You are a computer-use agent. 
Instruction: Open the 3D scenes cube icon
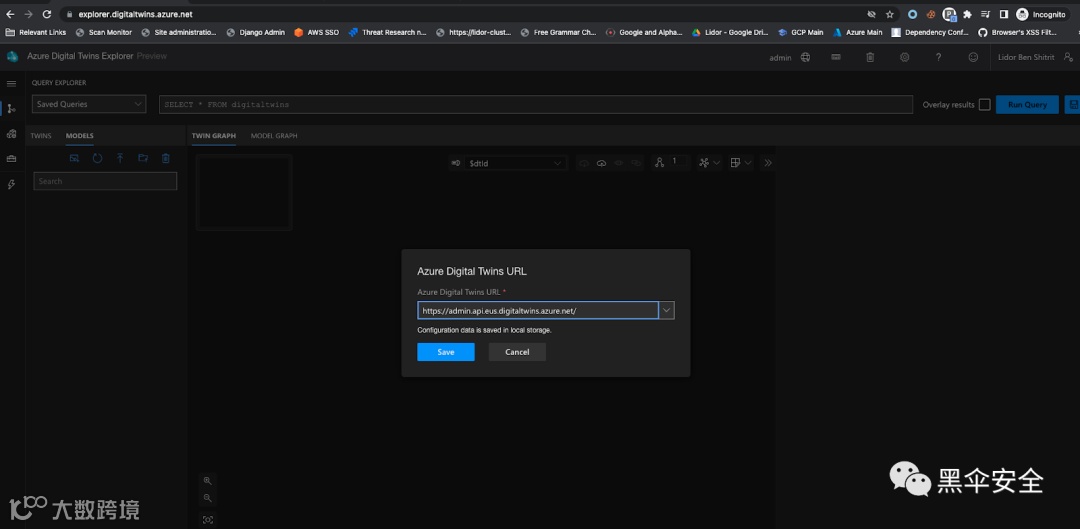11,134
